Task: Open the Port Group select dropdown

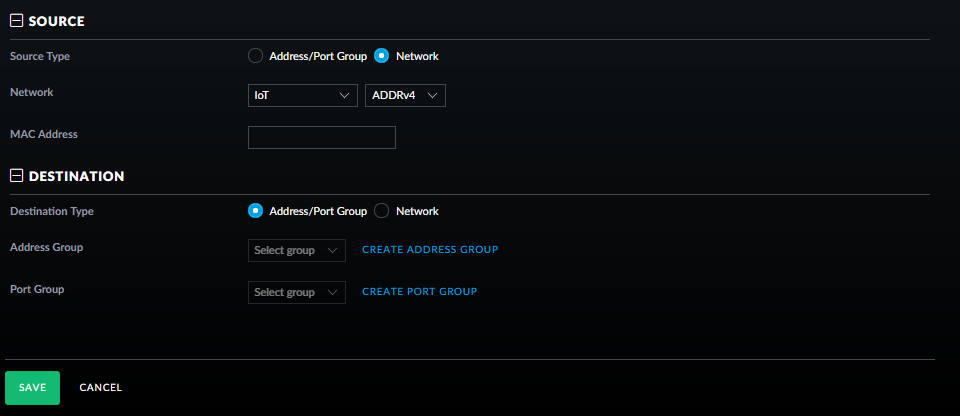Action: (x=296, y=292)
